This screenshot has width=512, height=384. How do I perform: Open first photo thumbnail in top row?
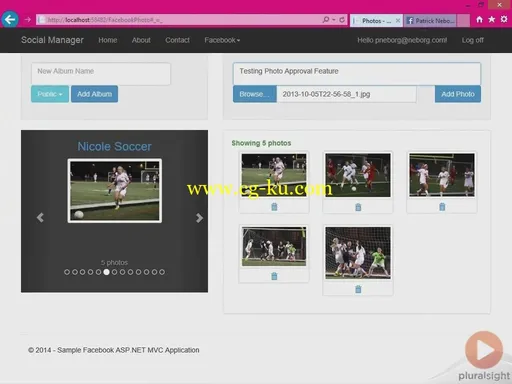pos(274,175)
